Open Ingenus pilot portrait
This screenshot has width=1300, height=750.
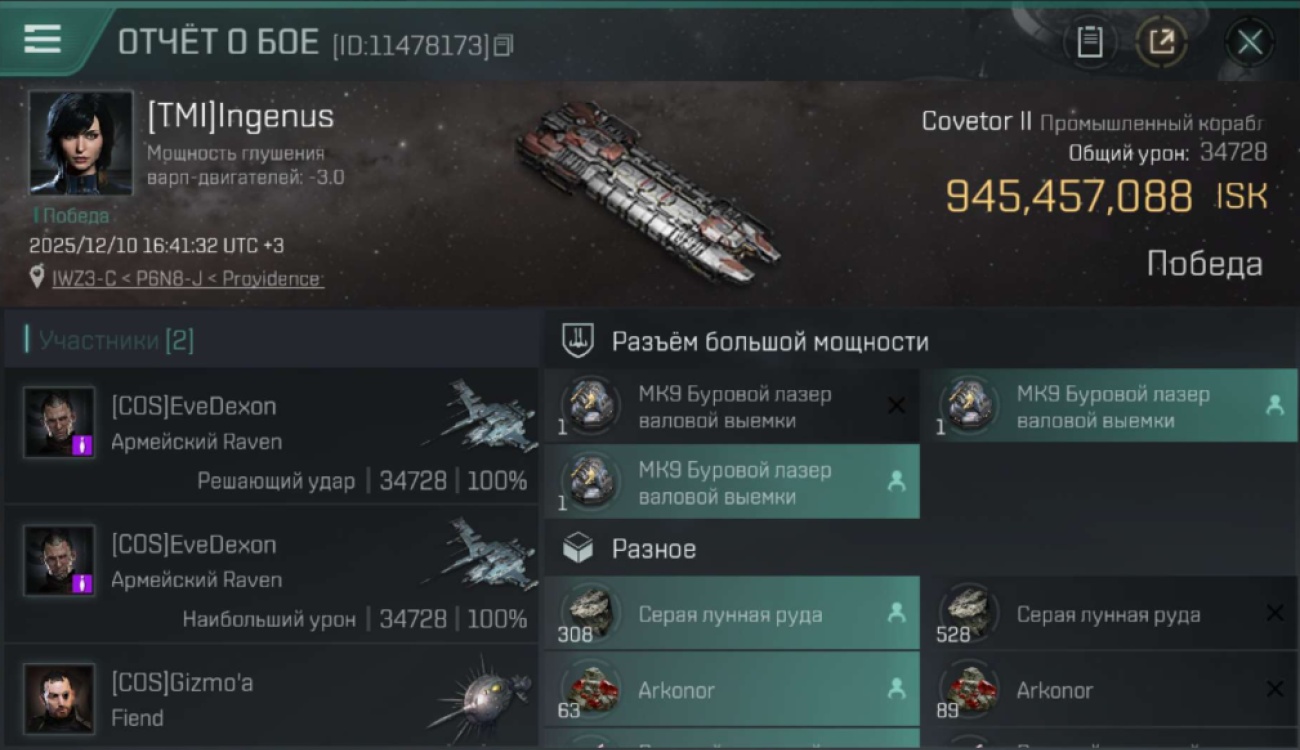[x=80, y=142]
